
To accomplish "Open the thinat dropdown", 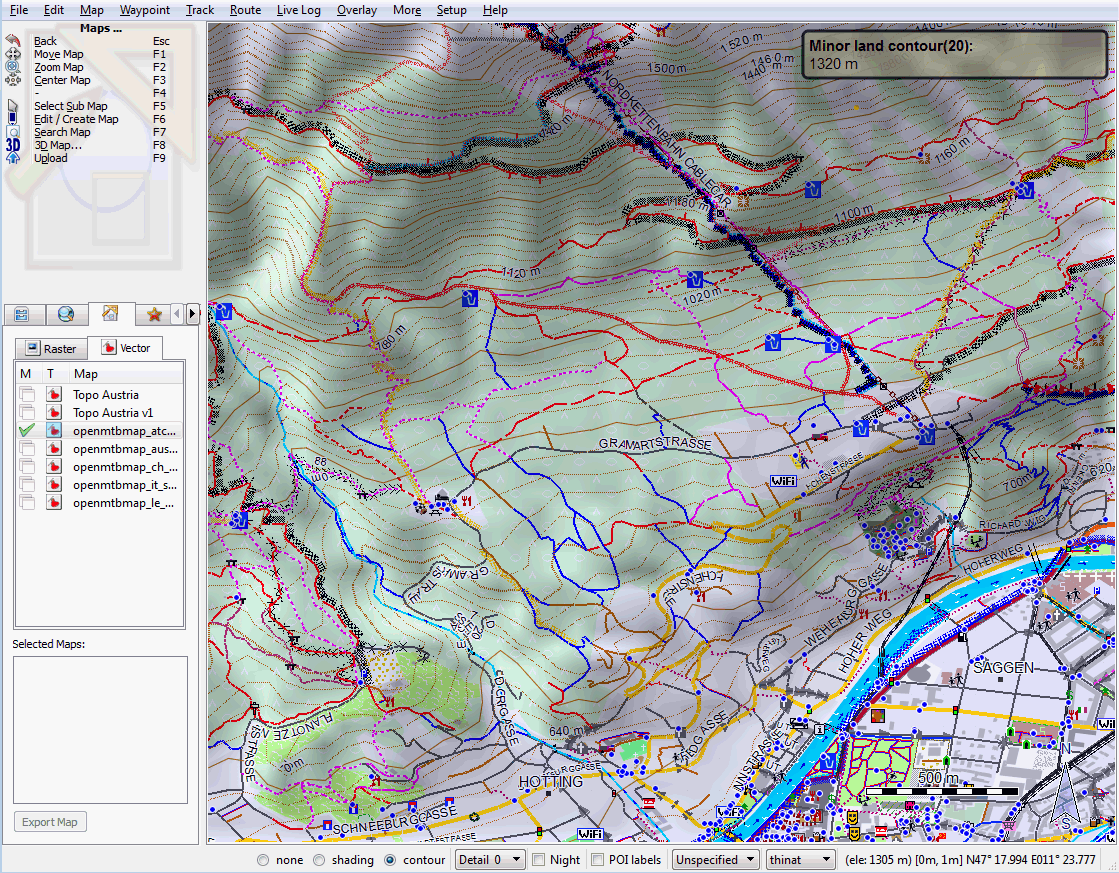I will coord(799,859).
